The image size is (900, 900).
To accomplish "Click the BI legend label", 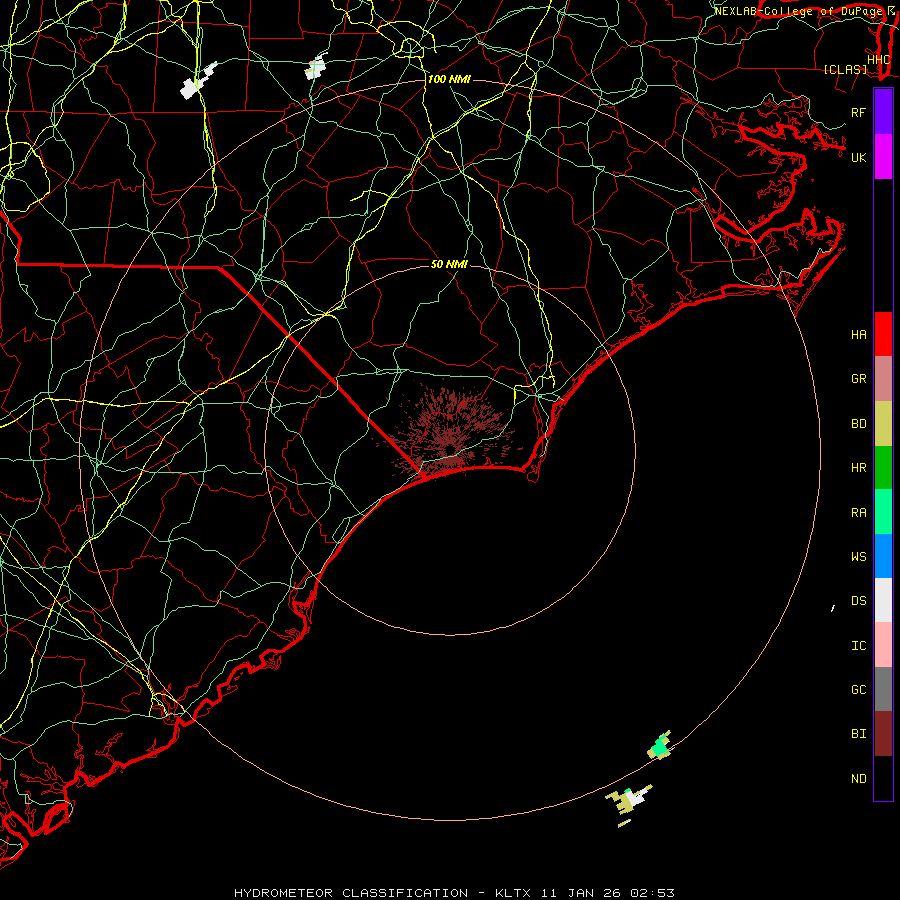I will point(858,734).
